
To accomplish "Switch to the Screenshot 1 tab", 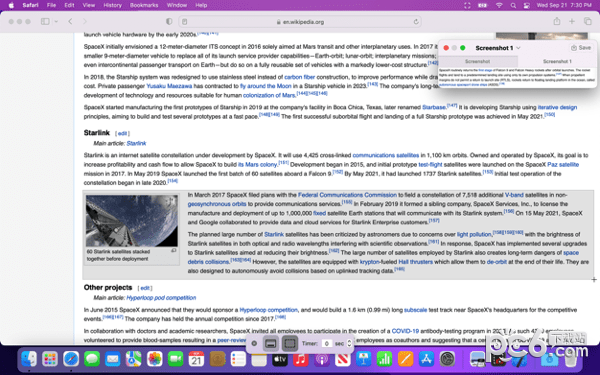I will (x=557, y=61).
